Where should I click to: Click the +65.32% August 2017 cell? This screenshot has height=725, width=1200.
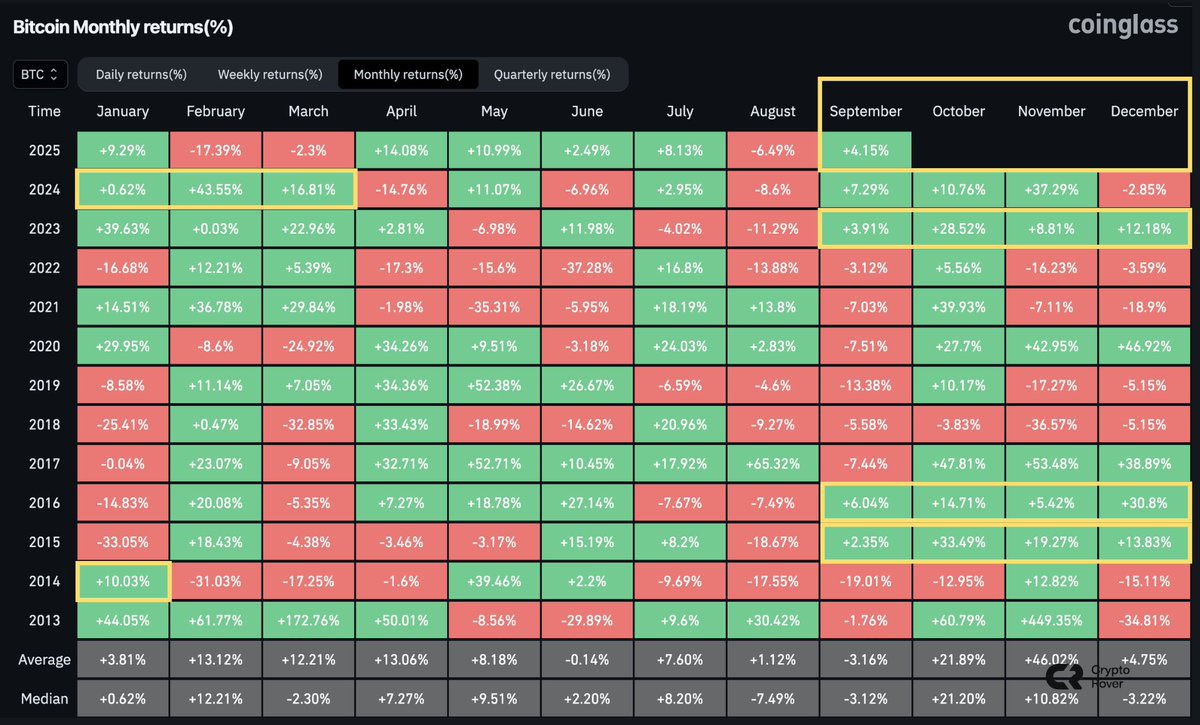click(772, 463)
